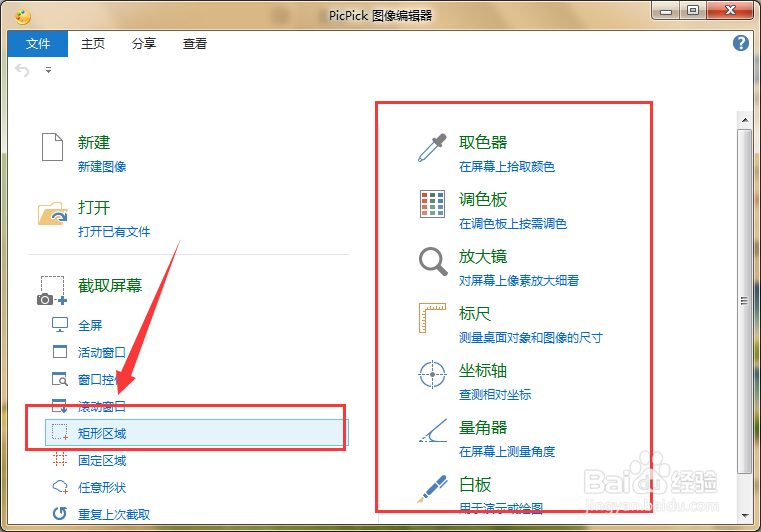Image resolution: width=761 pixels, height=532 pixels.
Task: Click the Fixed Region icon
Action: pyautogui.click(x=60, y=459)
